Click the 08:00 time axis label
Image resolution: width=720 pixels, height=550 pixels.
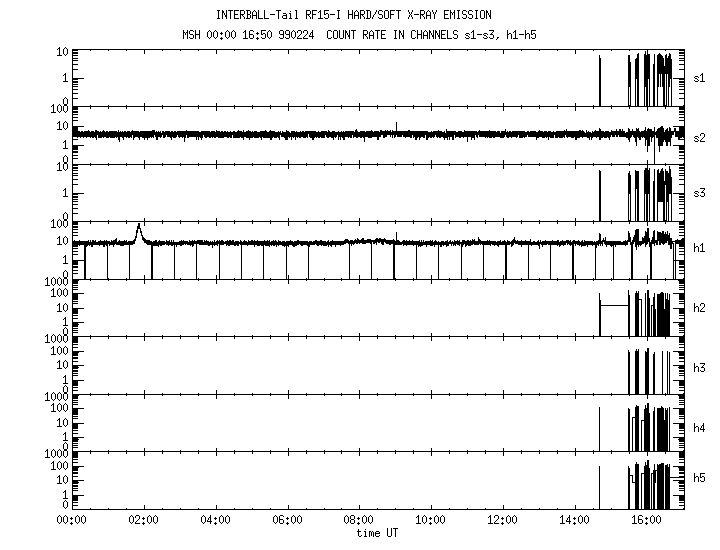coord(359,520)
